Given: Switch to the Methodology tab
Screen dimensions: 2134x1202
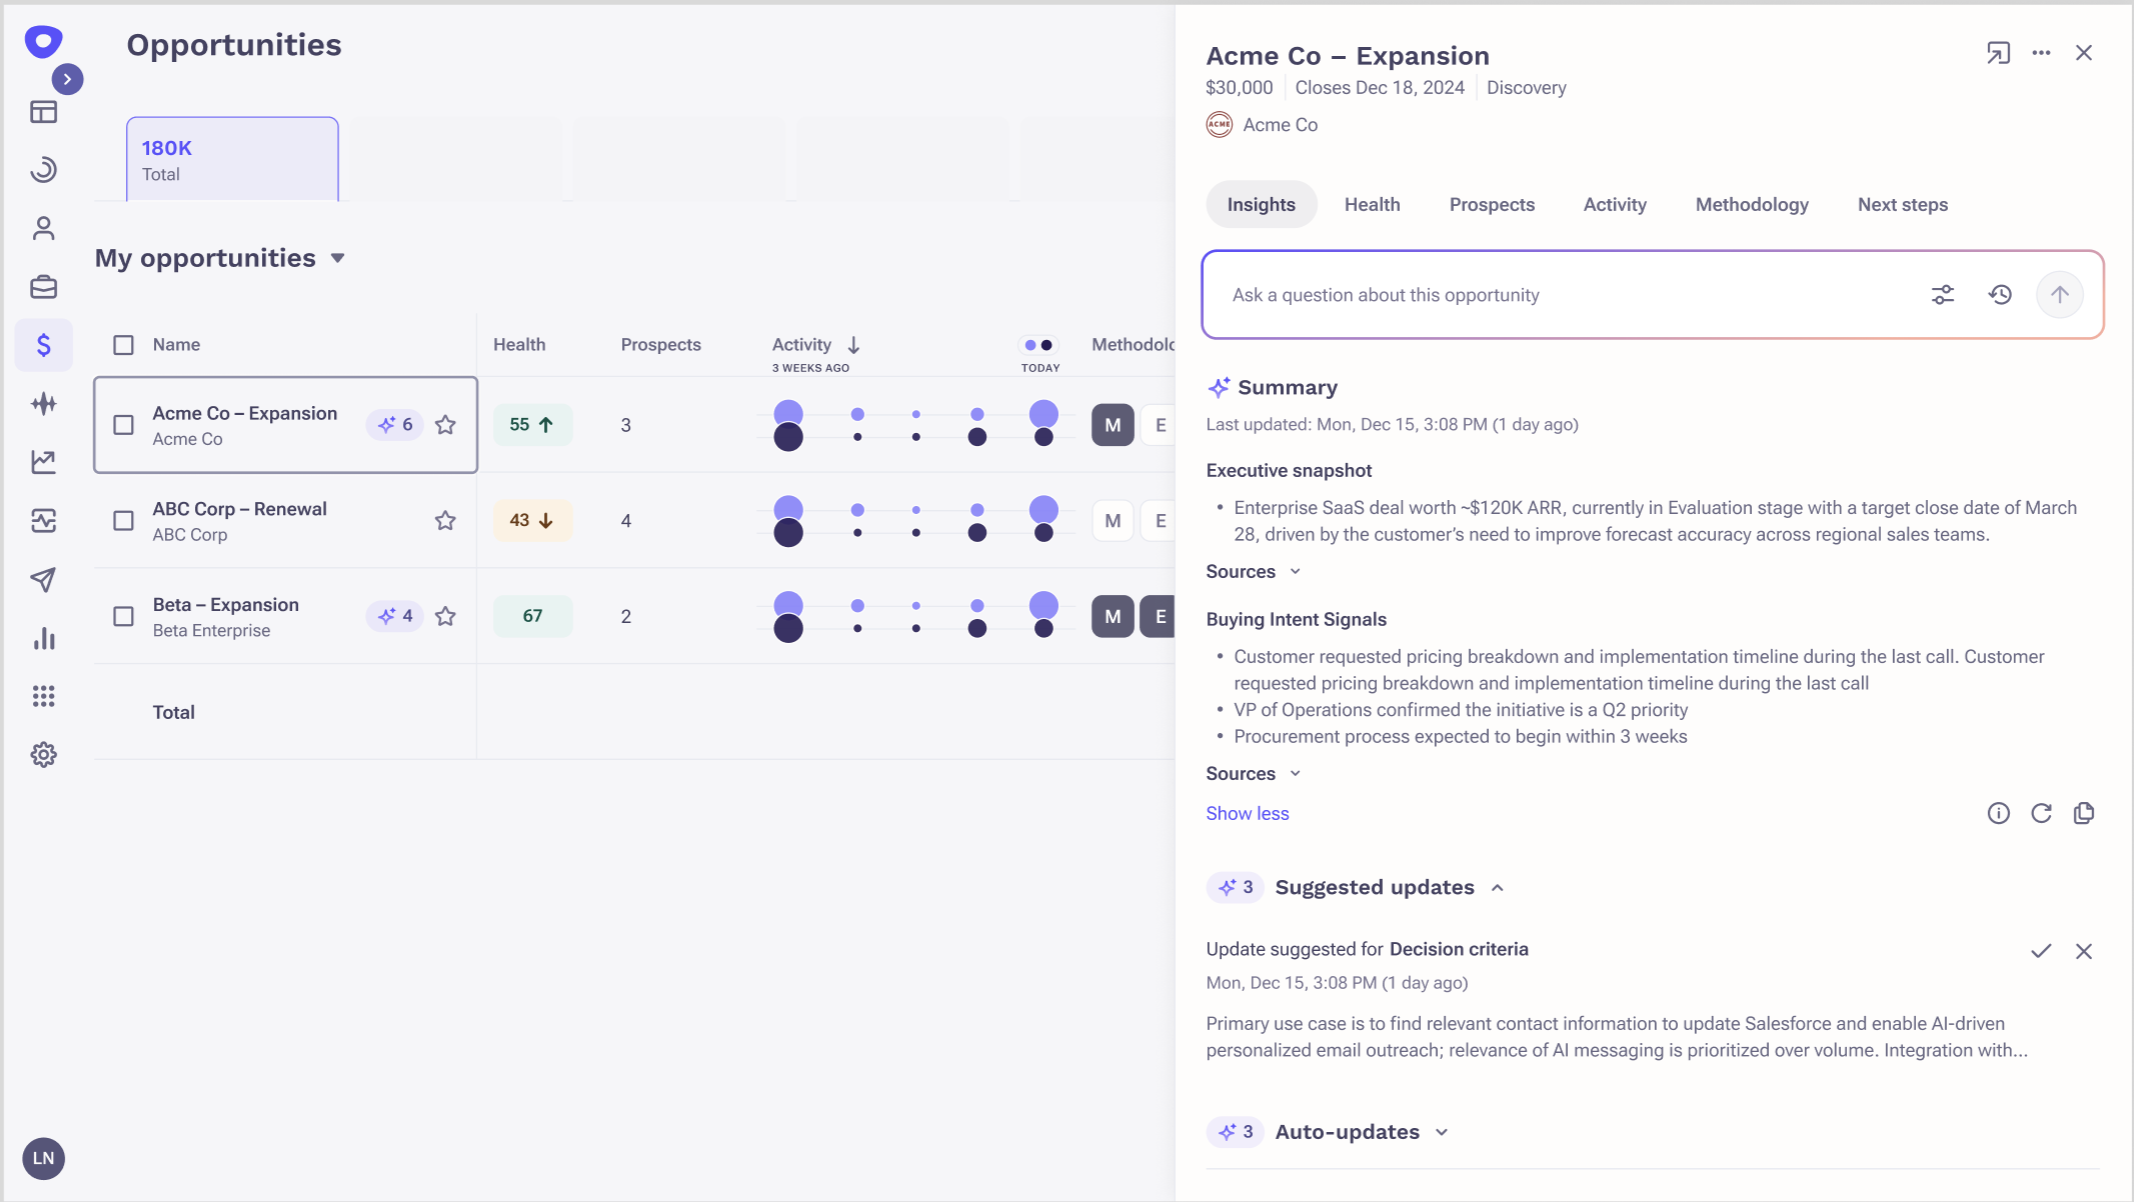Looking at the screenshot, I should [x=1751, y=204].
